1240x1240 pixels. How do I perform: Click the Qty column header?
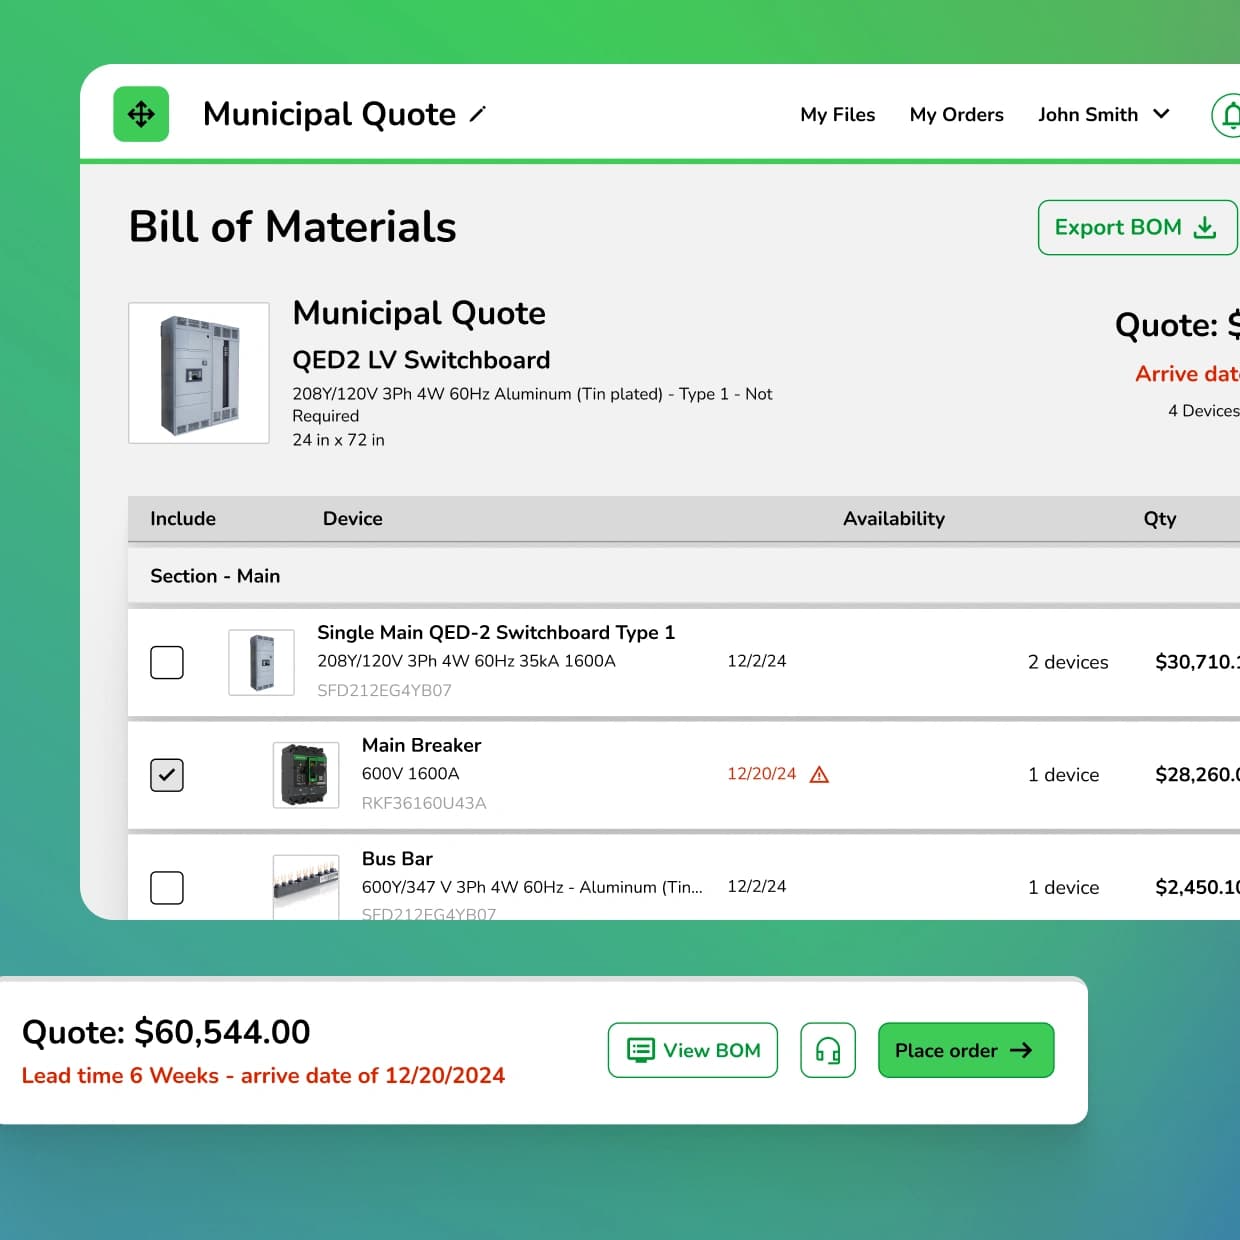[x=1160, y=519]
